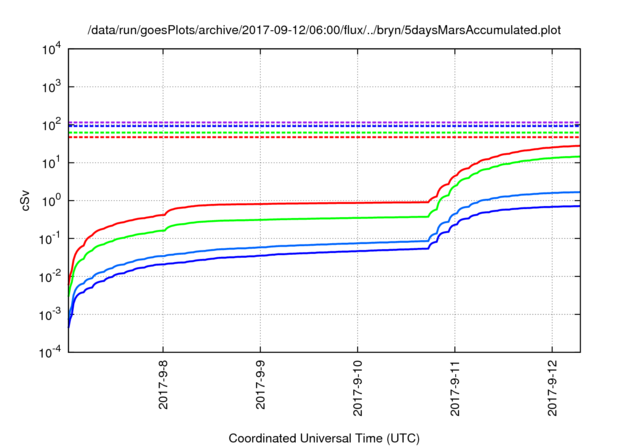Click the 10^0 y-axis tick label
Screen dimensions: 640x448
51,200
